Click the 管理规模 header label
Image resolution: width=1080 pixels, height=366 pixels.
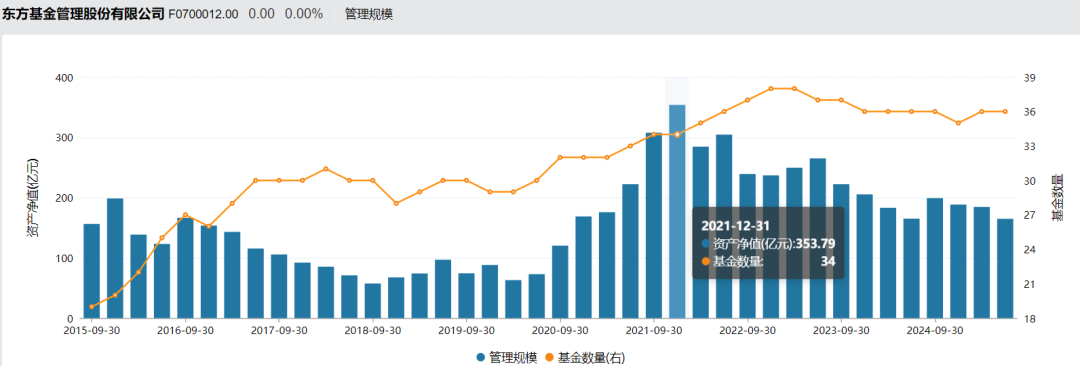tap(368, 14)
